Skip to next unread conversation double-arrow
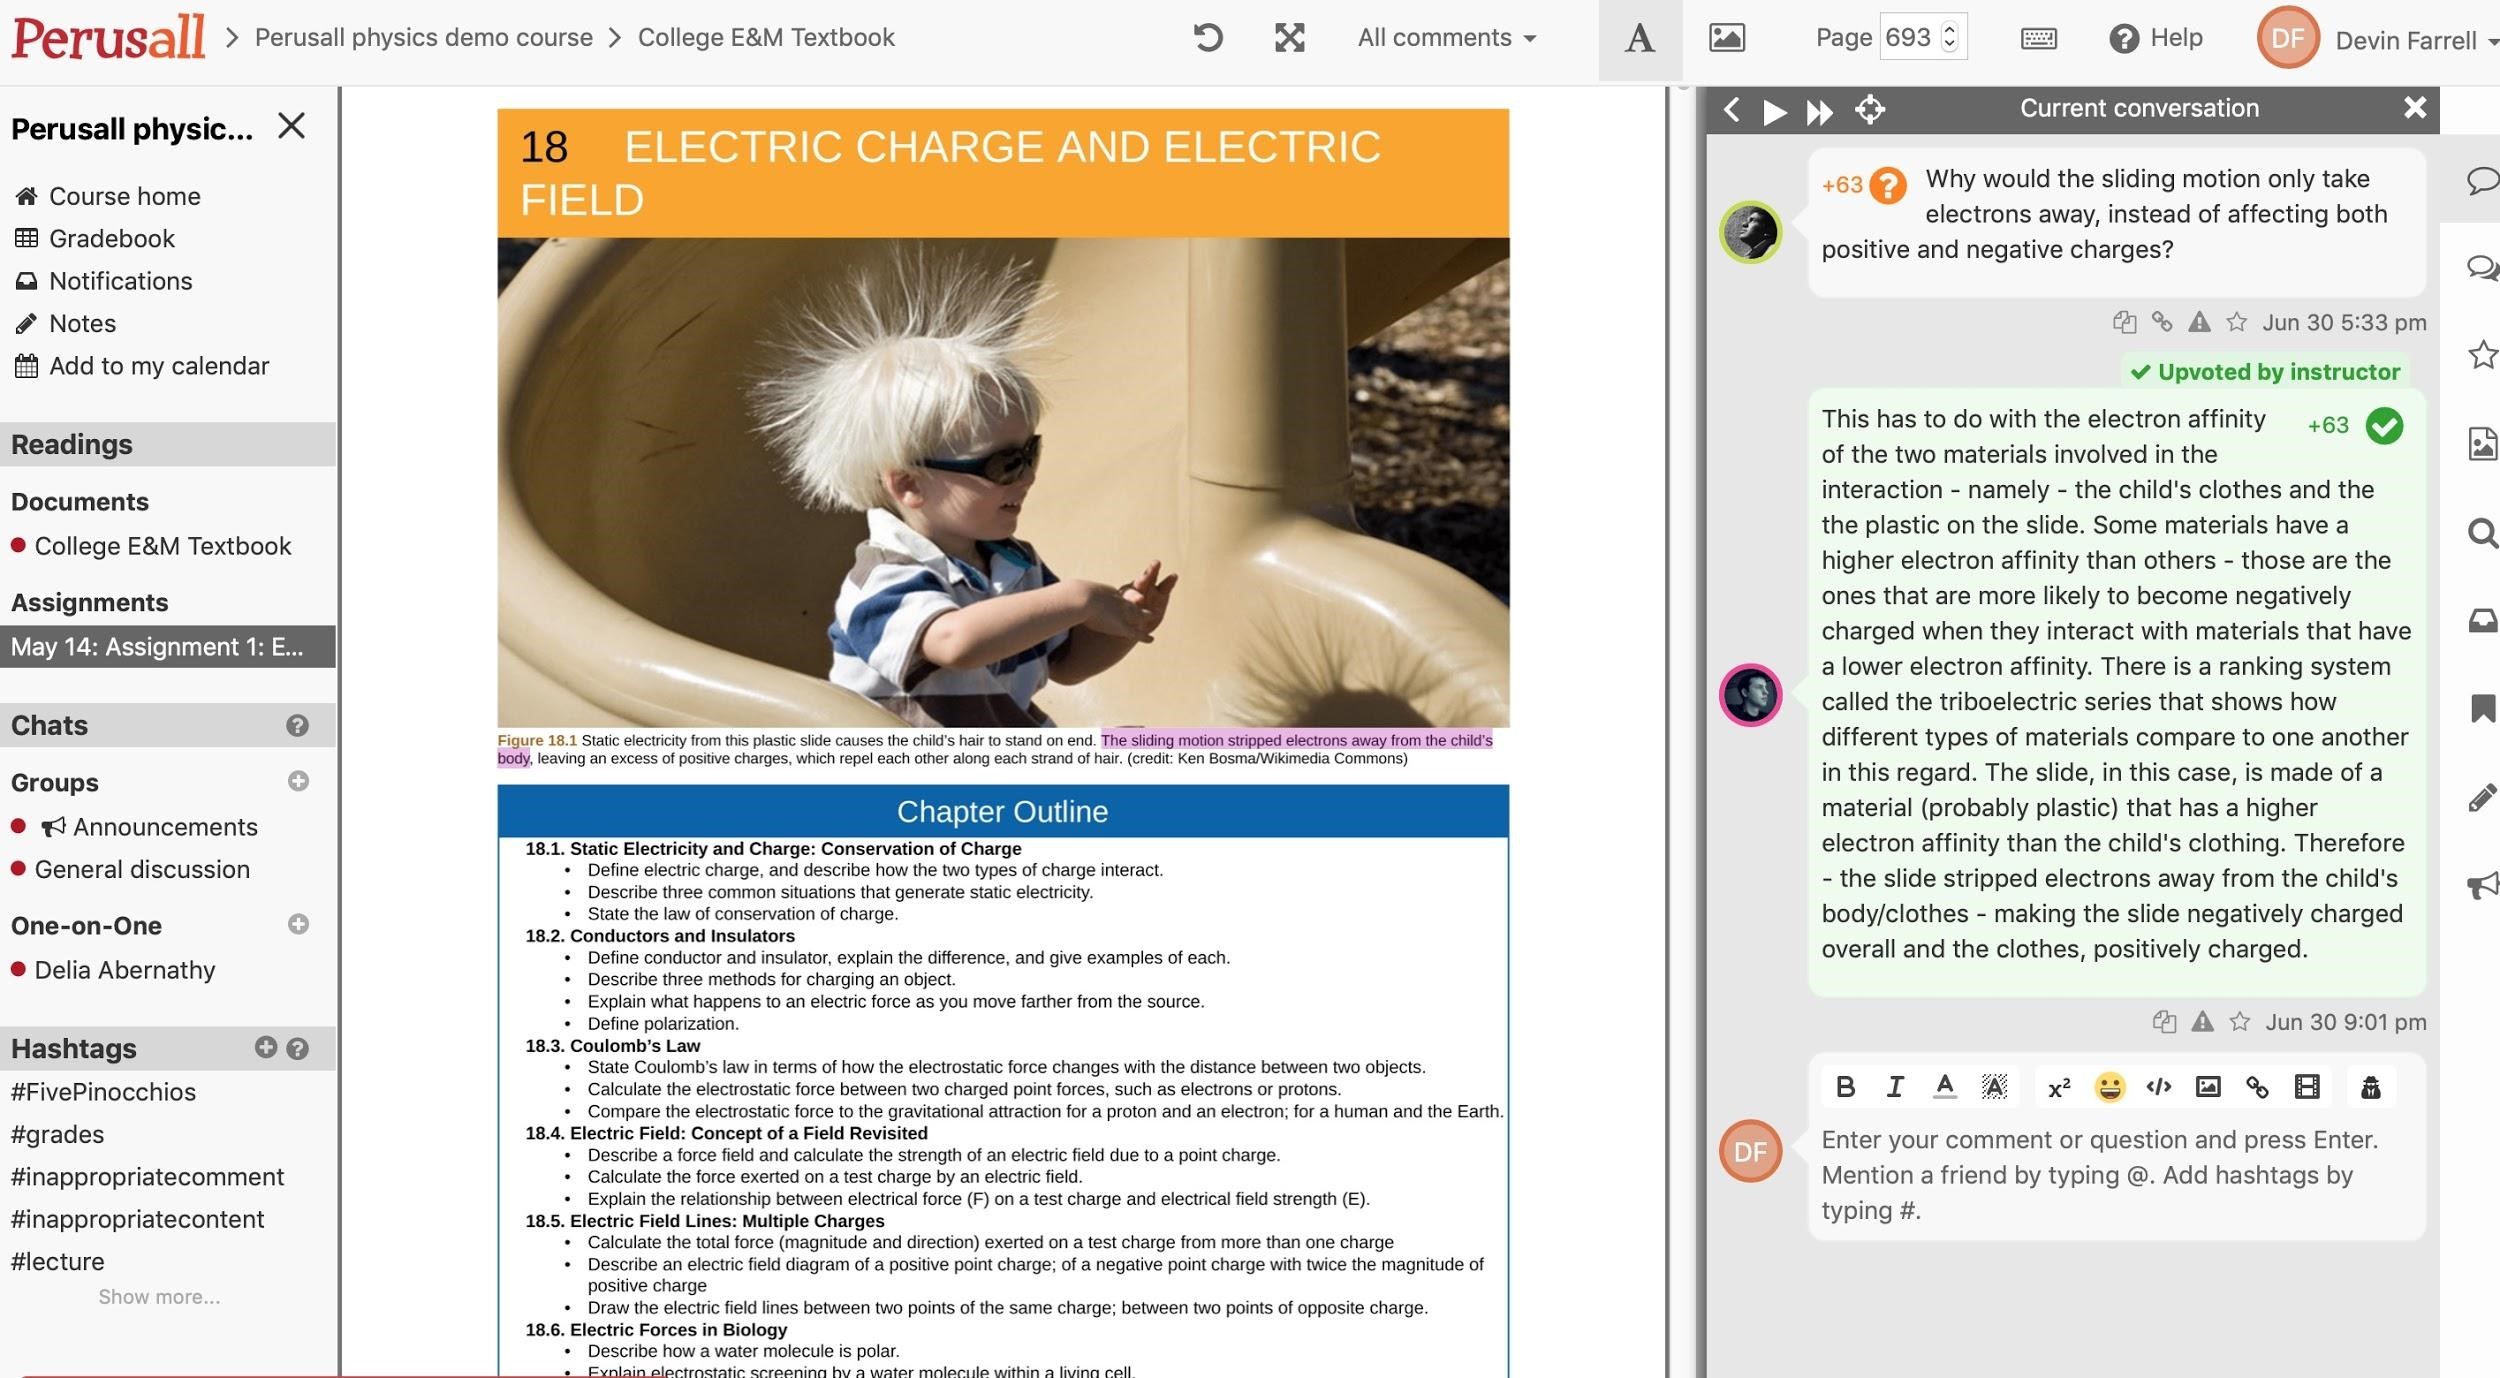The height and width of the screenshot is (1378, 2500). [x=1820, y=111]
